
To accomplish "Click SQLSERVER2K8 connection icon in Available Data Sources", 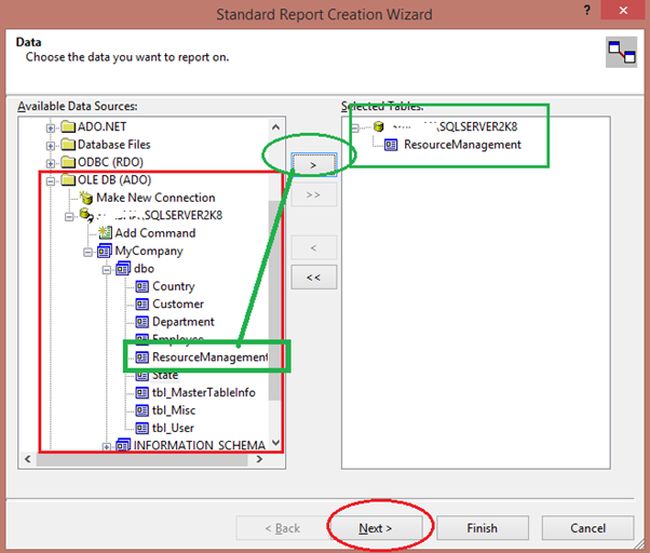I will pyautogui.click(x=86, y=215).
